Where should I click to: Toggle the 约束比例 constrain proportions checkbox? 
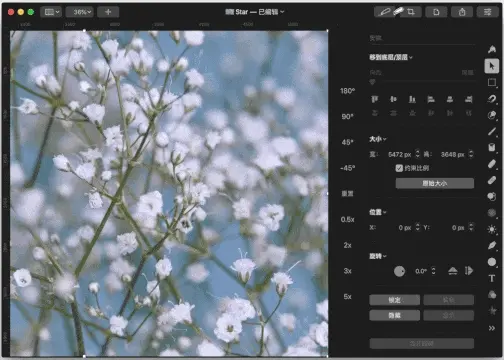(399, 168)
